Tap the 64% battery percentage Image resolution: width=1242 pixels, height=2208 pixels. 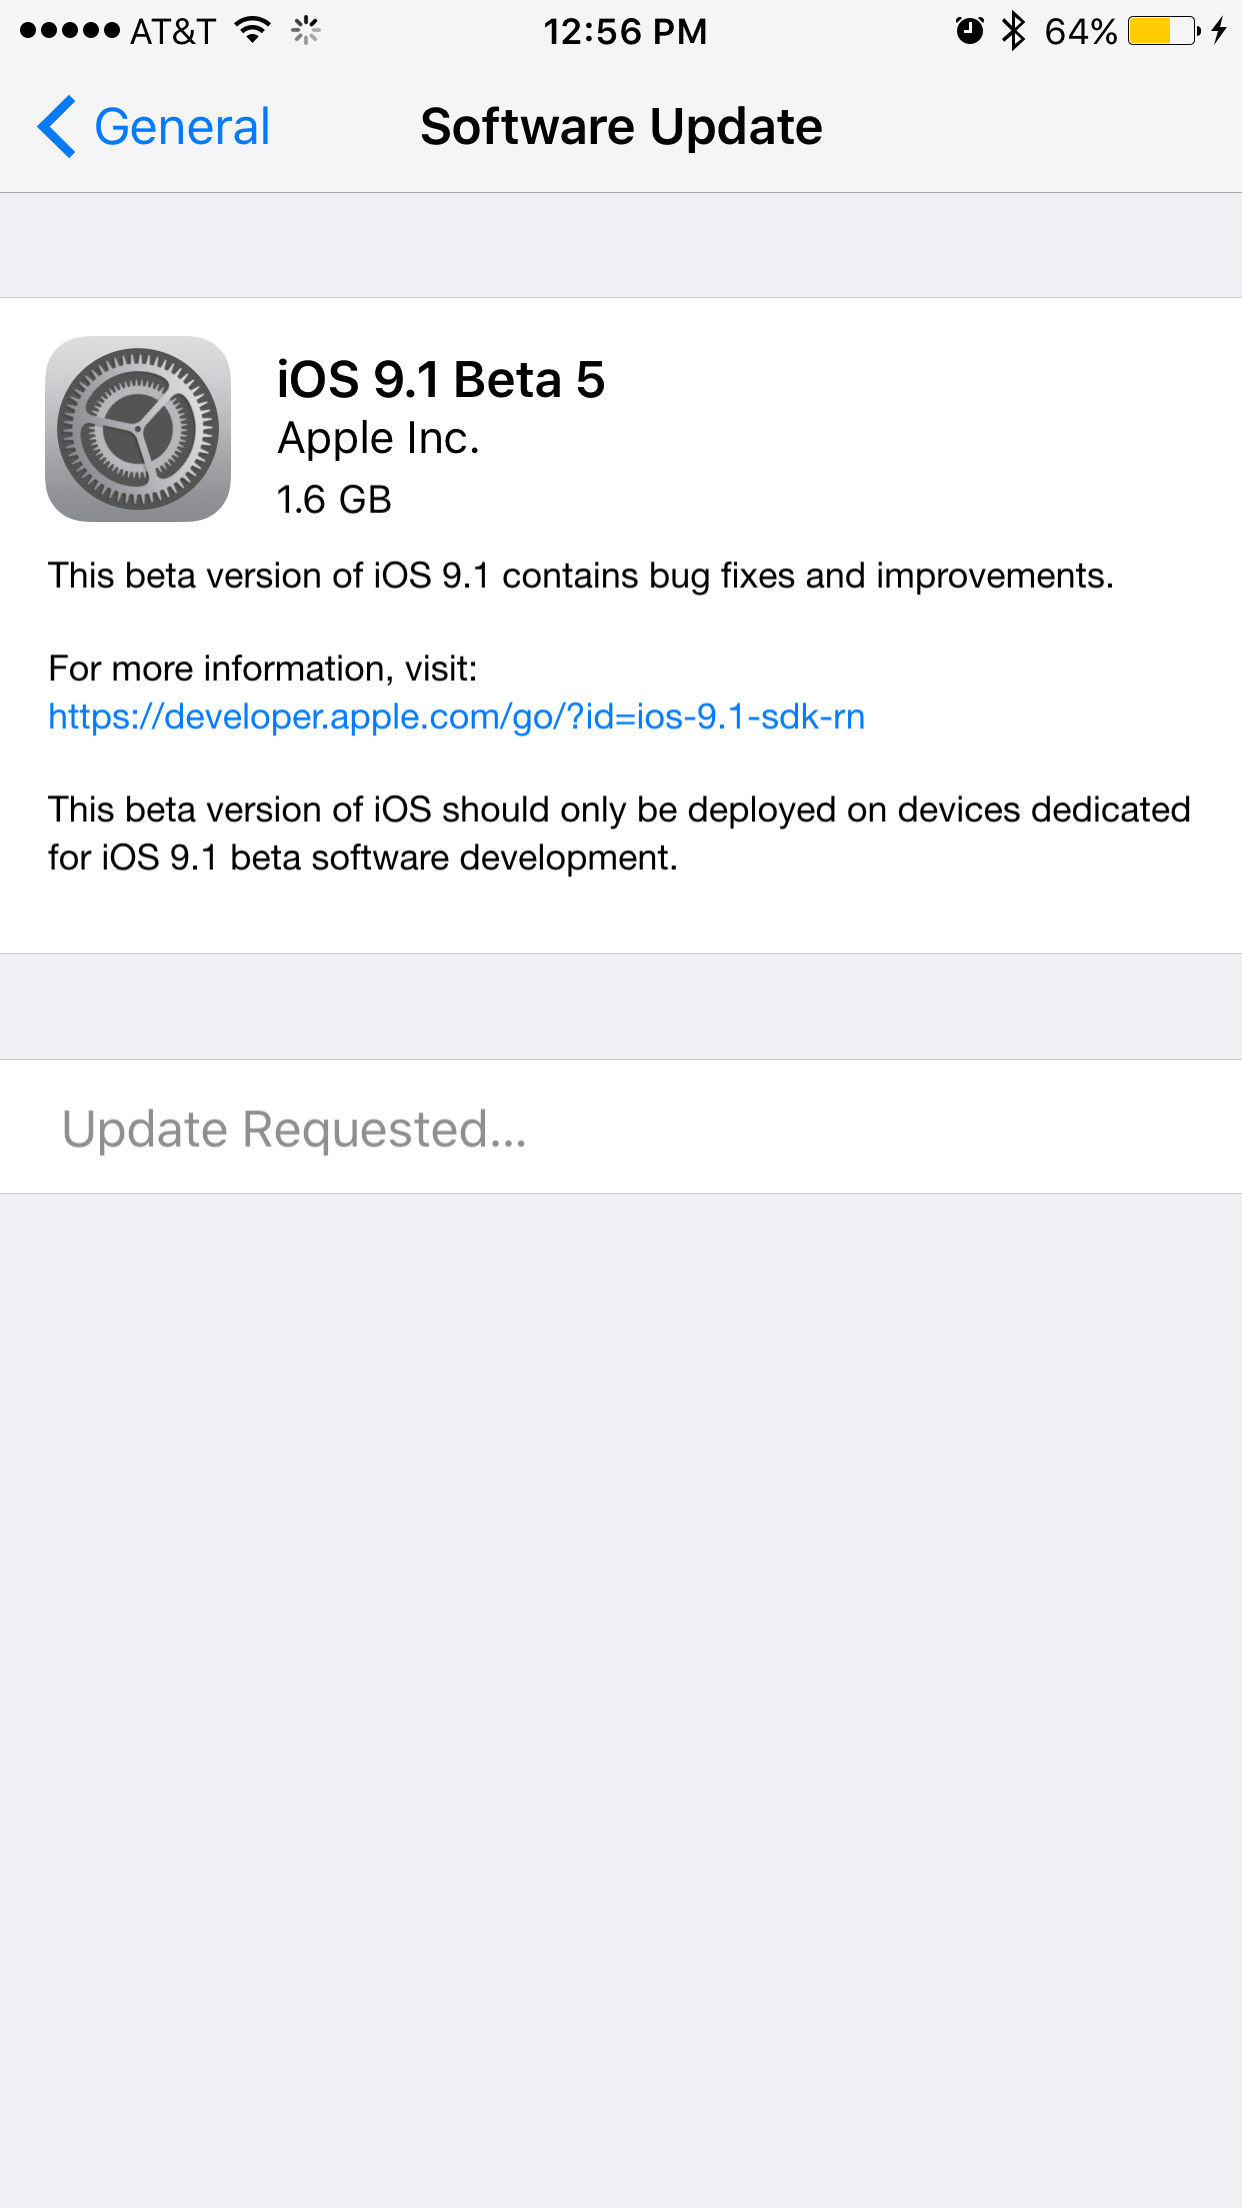(1080, 32)
